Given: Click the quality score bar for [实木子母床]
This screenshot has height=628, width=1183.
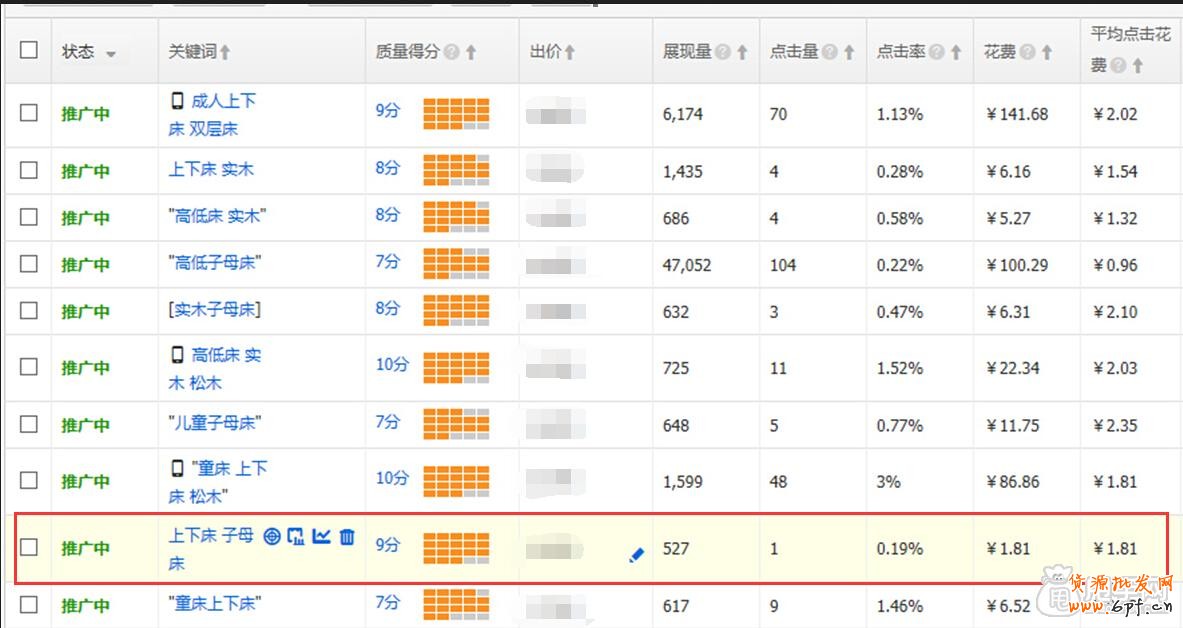Looking at the screenshot, I should (456, 311).
